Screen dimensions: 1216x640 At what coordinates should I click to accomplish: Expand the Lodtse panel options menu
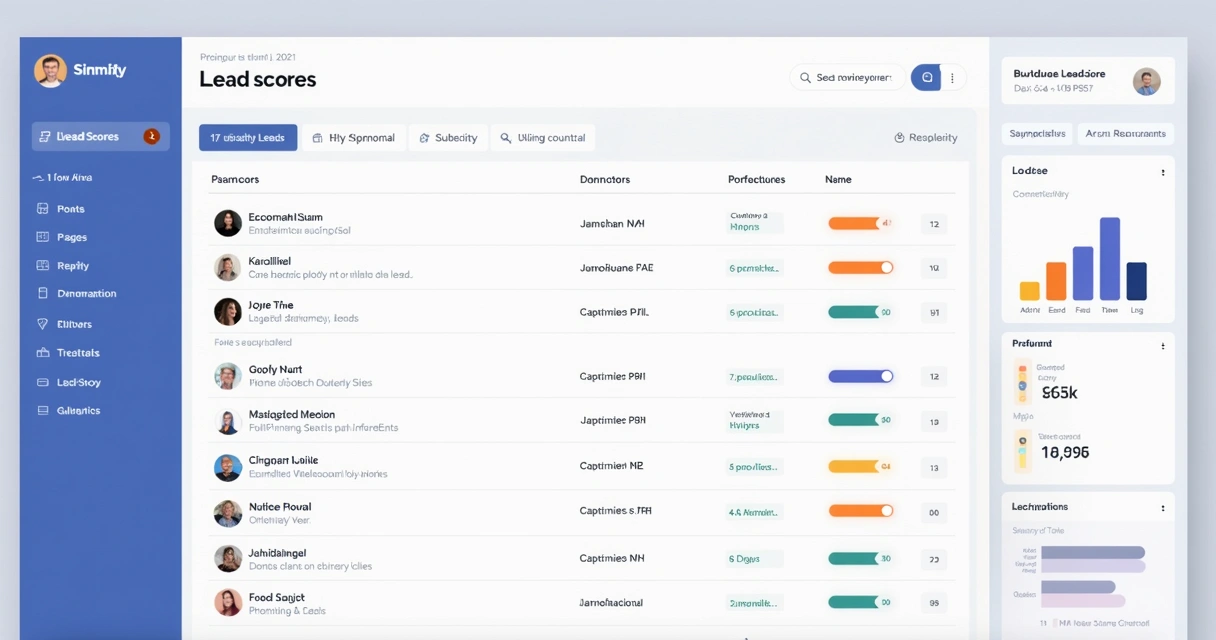point(1162,172)
